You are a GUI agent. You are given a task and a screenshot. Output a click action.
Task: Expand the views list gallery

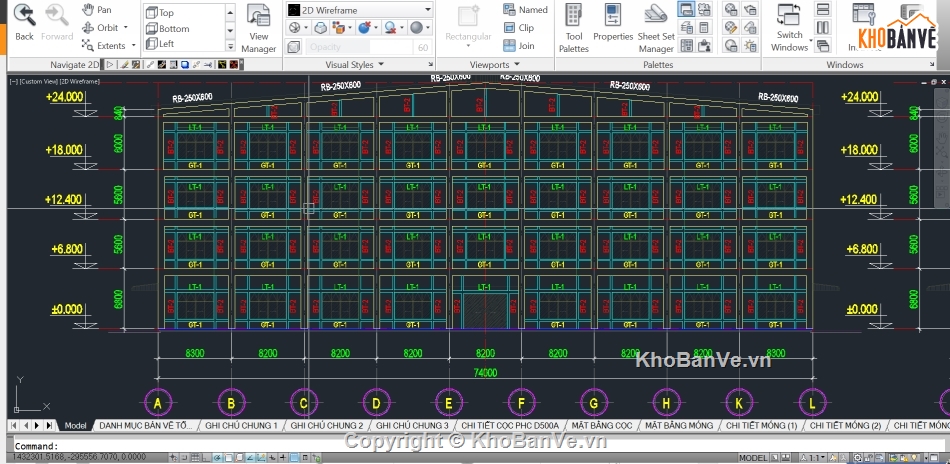(230, 46)
